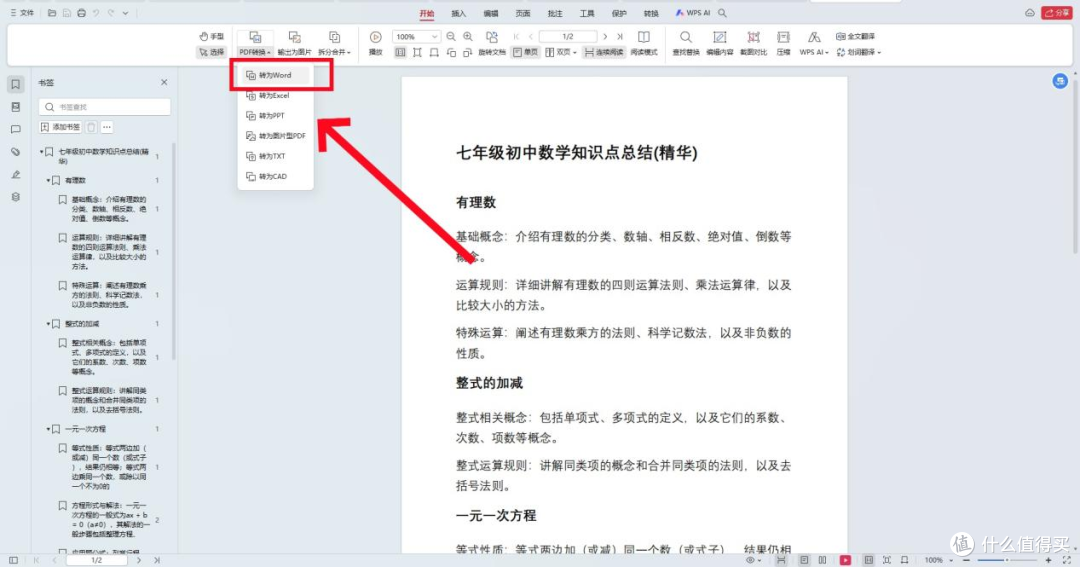Go to next page using toolbar arrow
Screen dimensions: 1080x567
(x=605, y=37)
